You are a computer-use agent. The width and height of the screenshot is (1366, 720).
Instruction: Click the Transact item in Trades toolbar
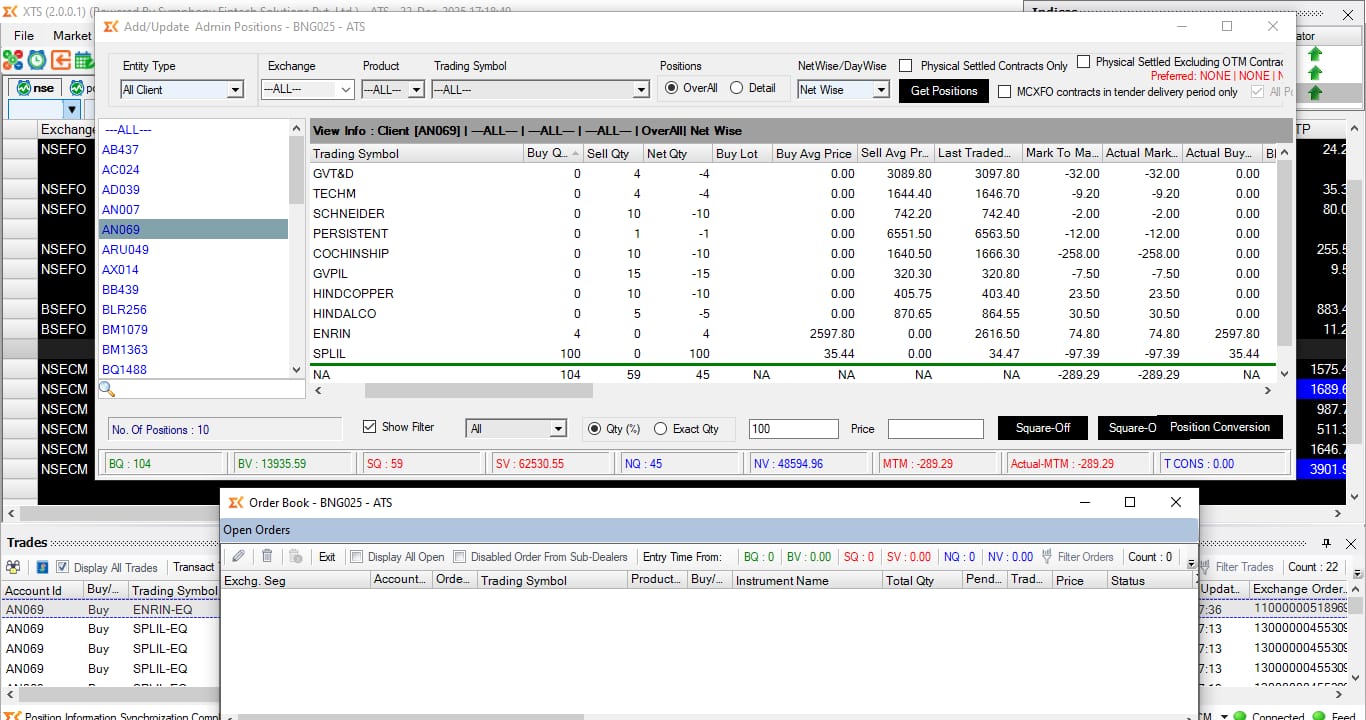click(x=194, y=567)
